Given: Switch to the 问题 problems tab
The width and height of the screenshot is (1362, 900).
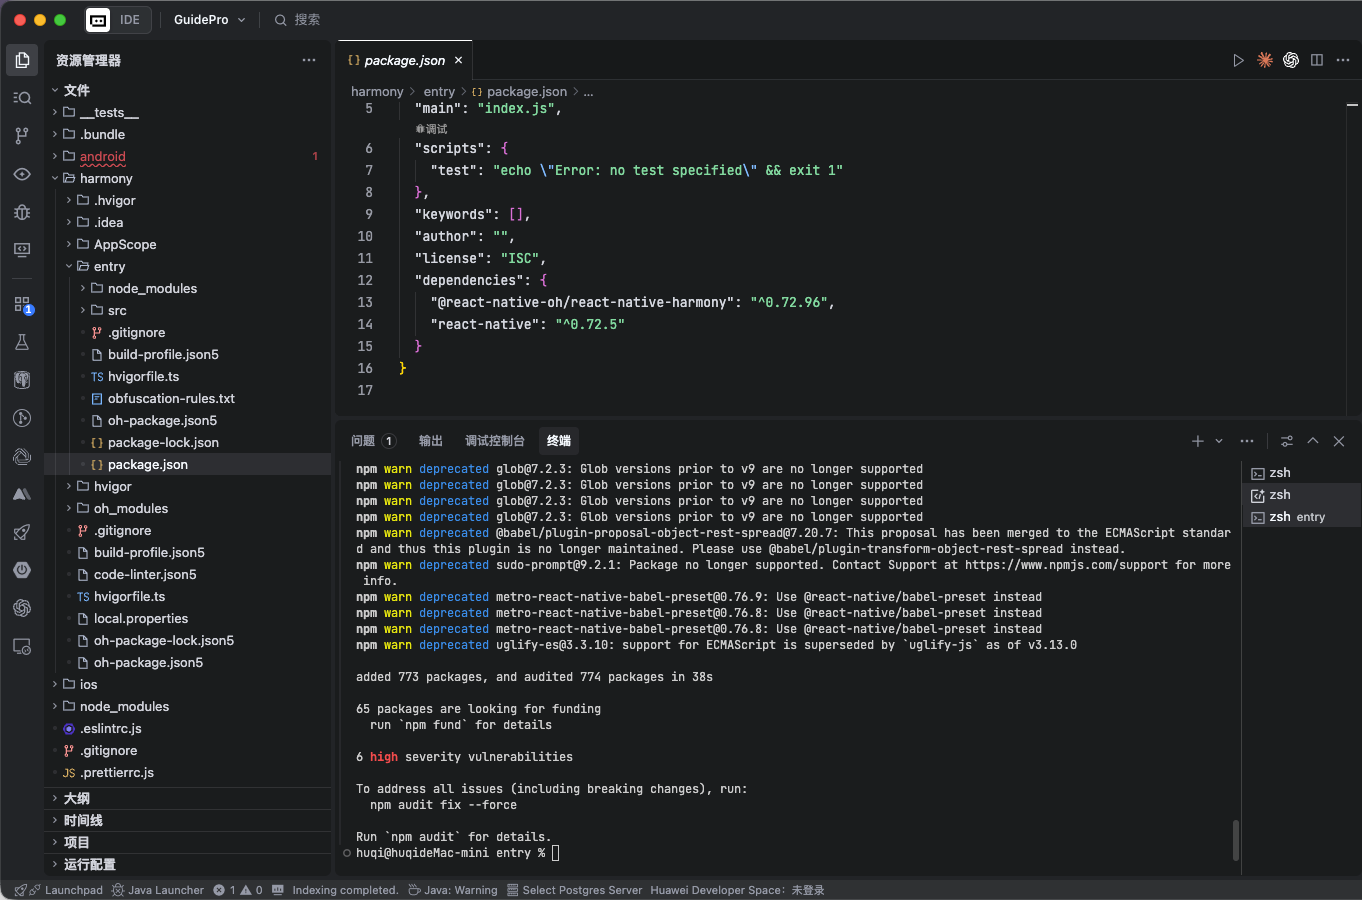Looking at the screenshot, I should coord(373,441).
